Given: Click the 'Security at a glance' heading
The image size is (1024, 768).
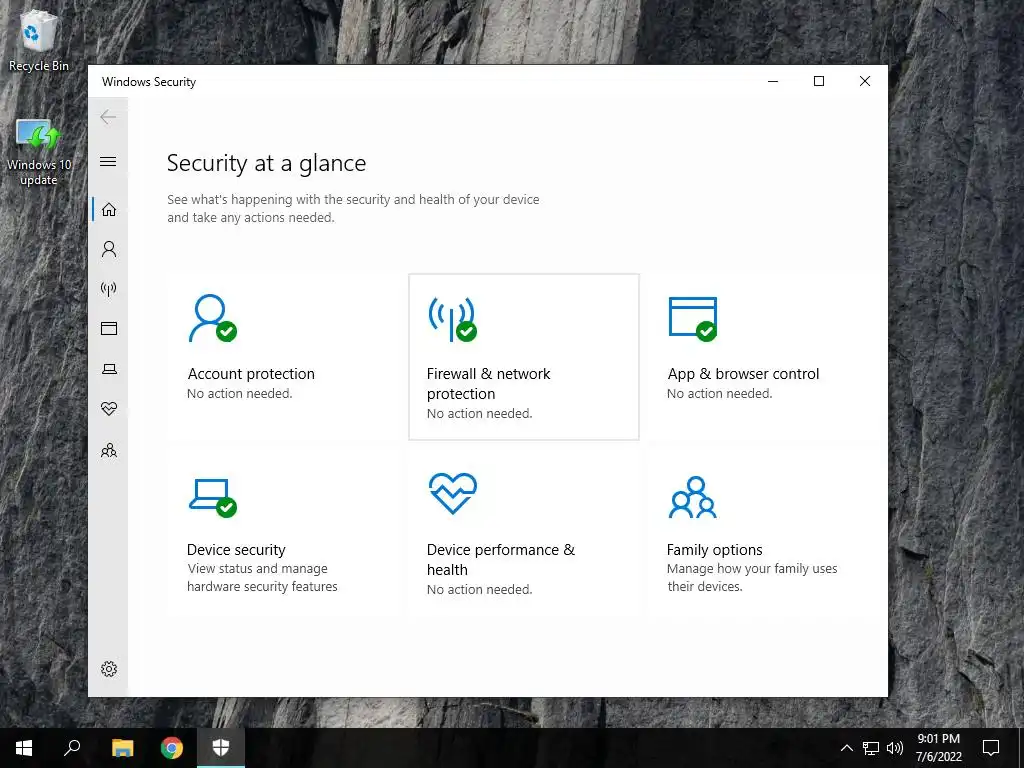Looking at the screenshot, I should pyautogui.click(x=266, y=163).
